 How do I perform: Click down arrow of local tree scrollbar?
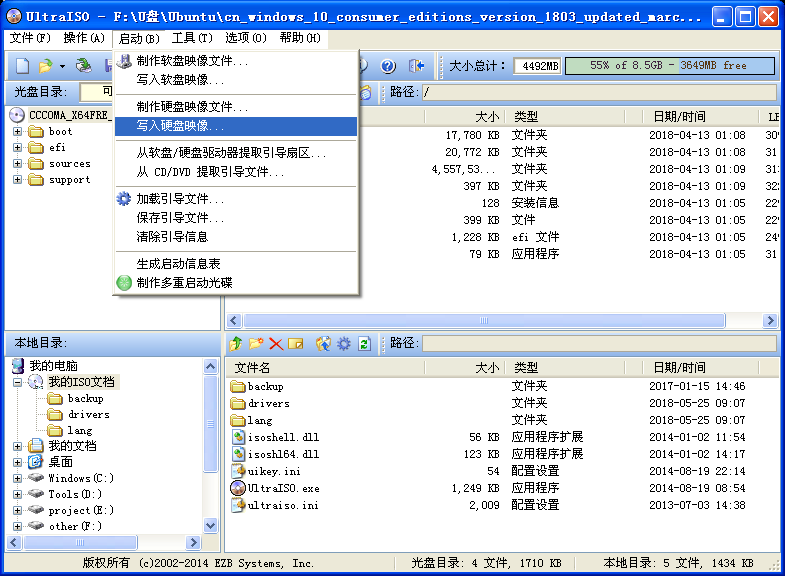(211, 525)
